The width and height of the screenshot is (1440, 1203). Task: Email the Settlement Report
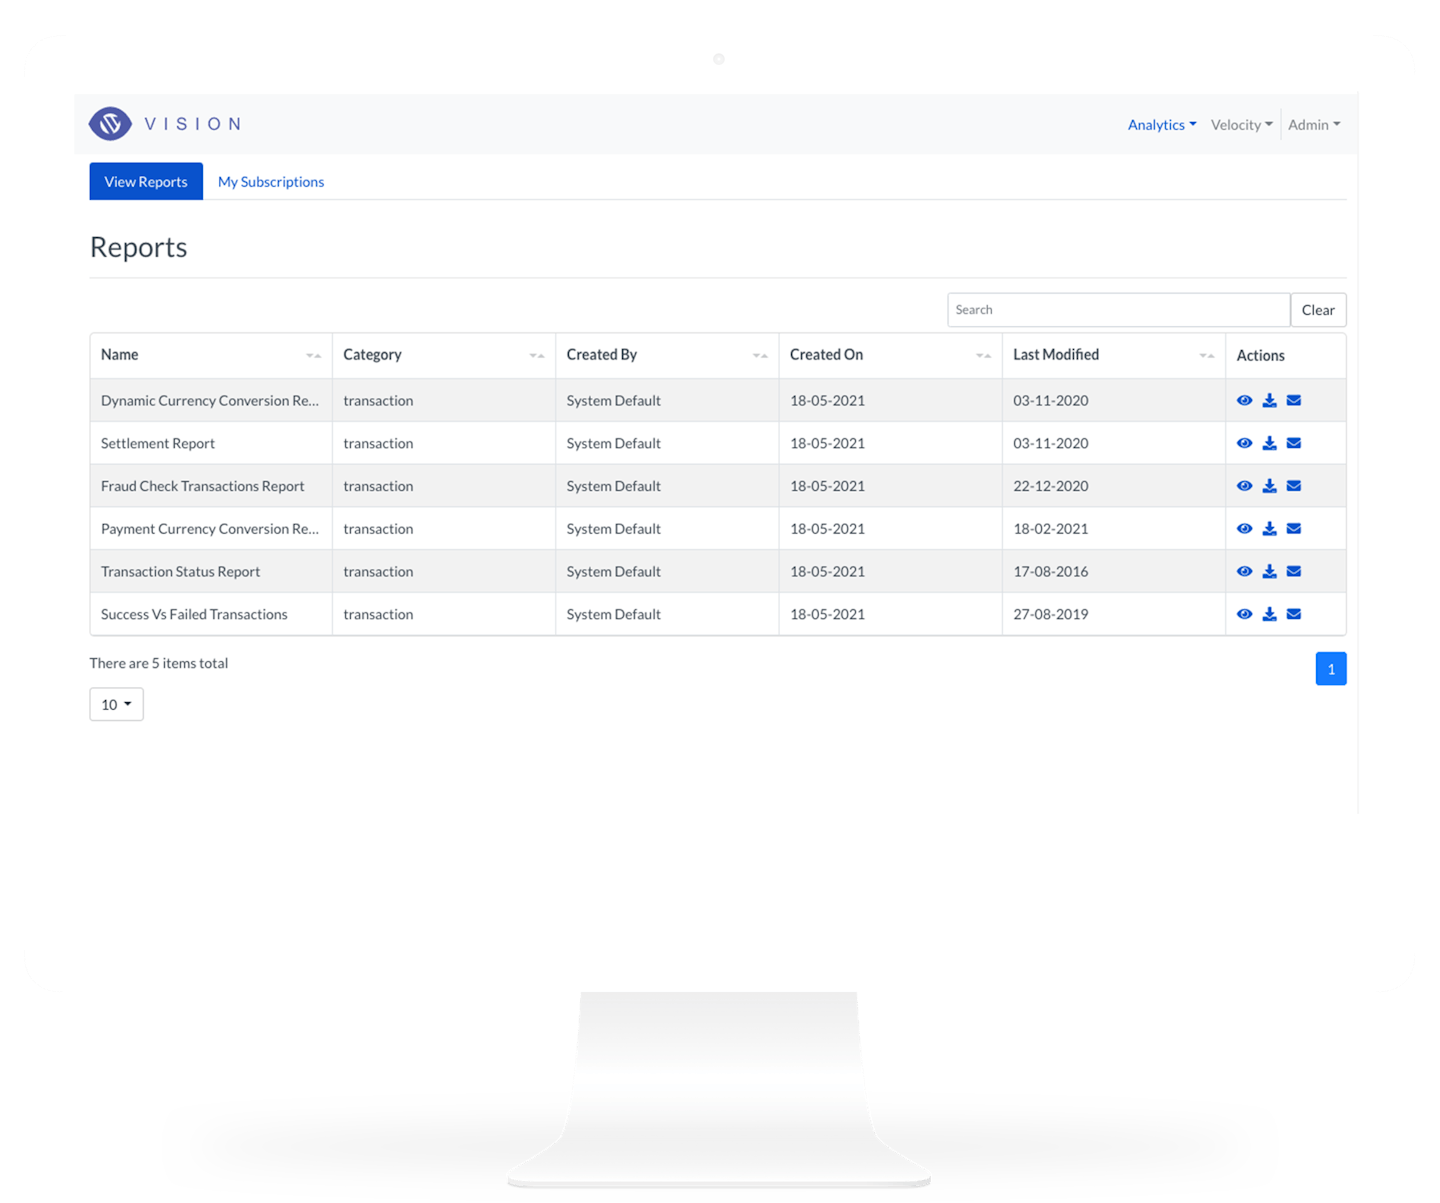pyautogui.click(x=1293, y=443)
